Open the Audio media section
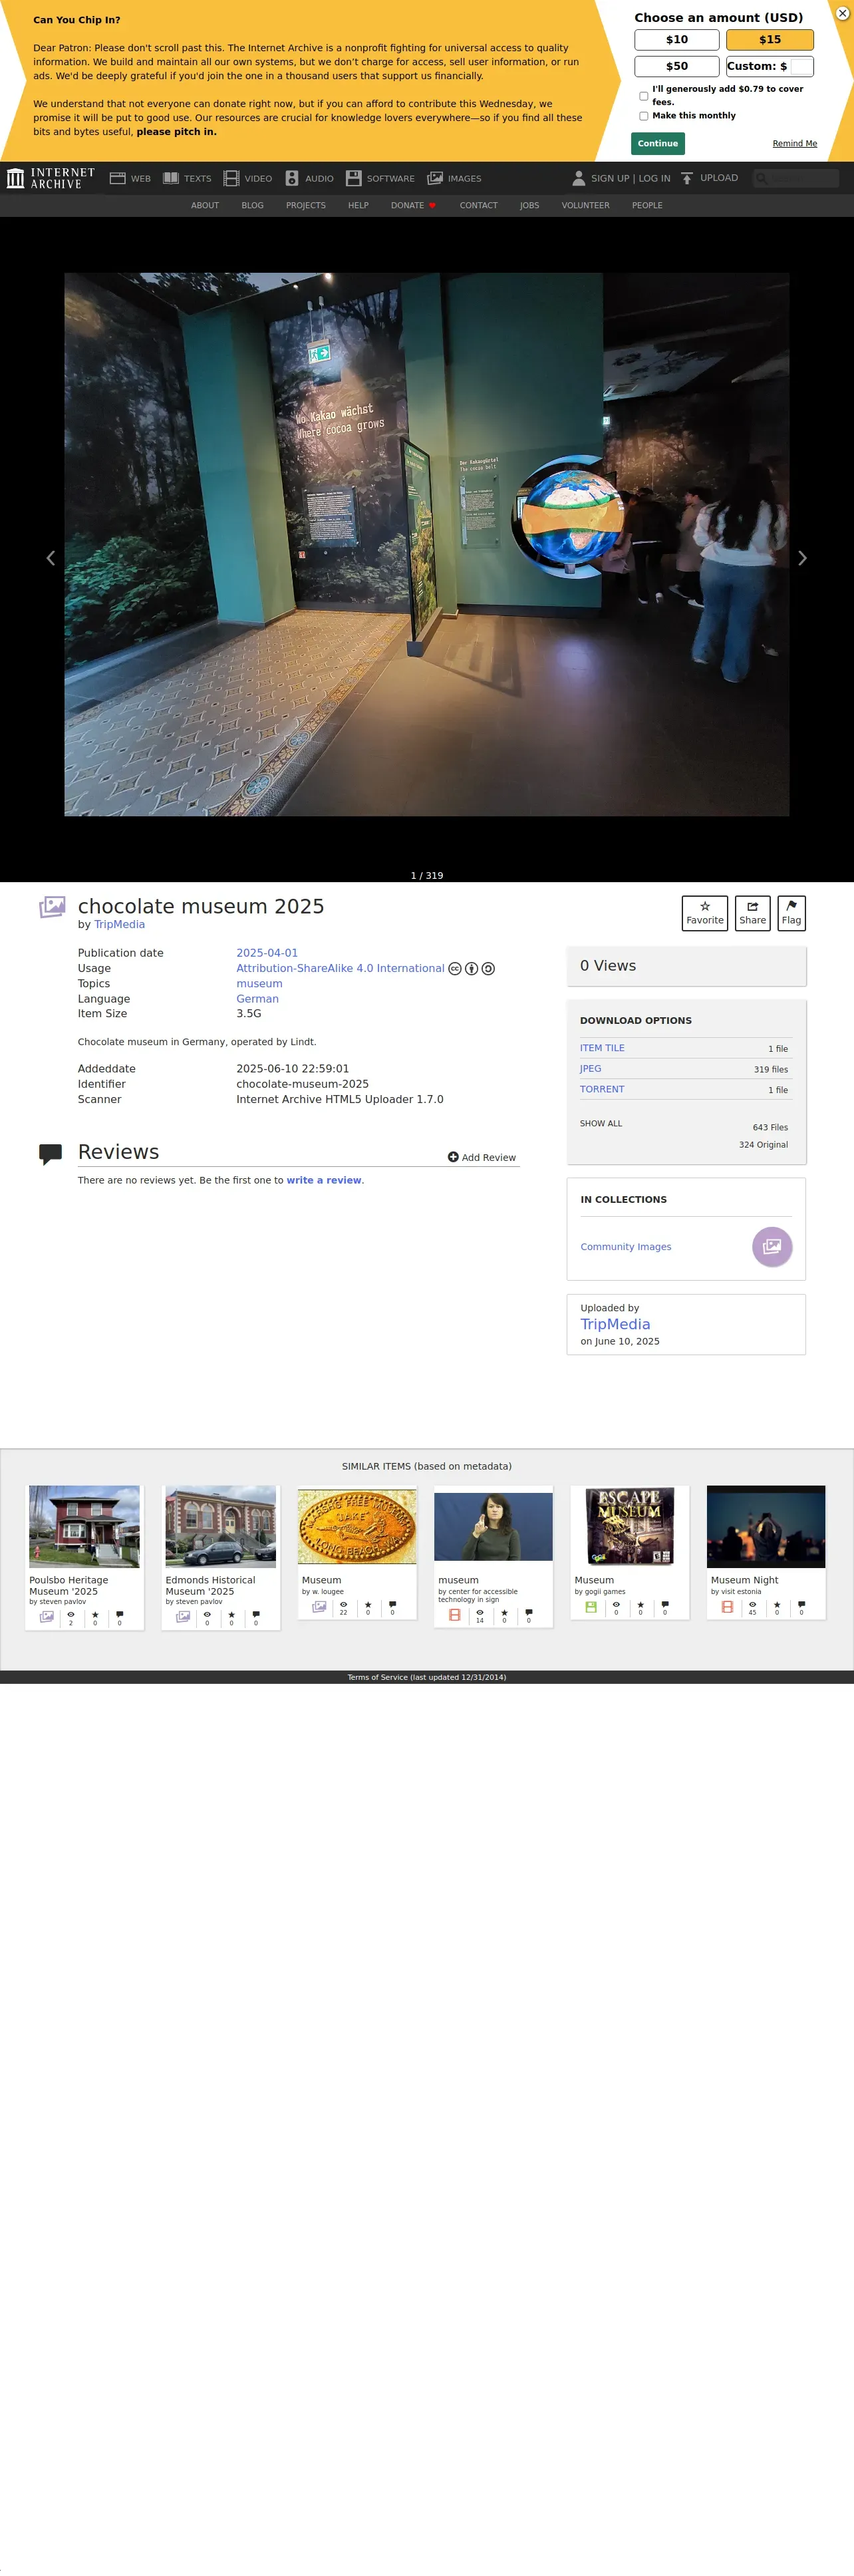Screen dimensions: 854x2576 (309, 178)
